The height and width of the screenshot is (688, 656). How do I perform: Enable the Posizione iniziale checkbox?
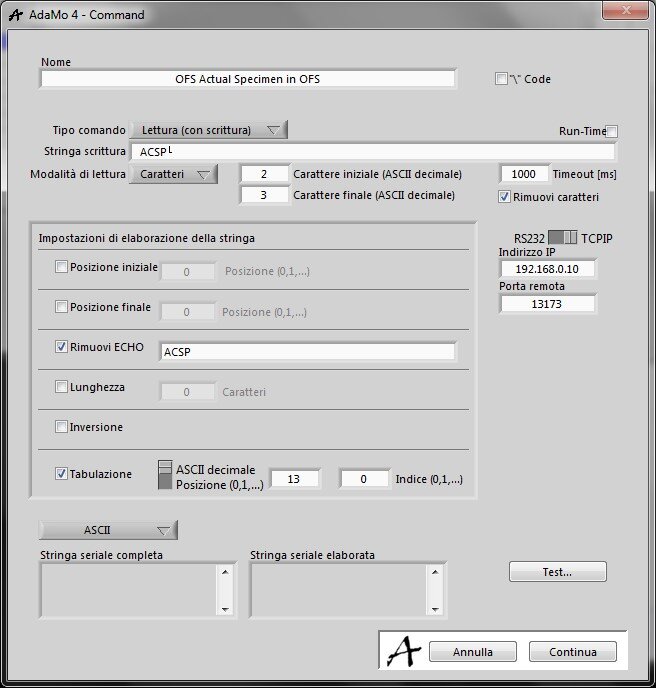62,267
